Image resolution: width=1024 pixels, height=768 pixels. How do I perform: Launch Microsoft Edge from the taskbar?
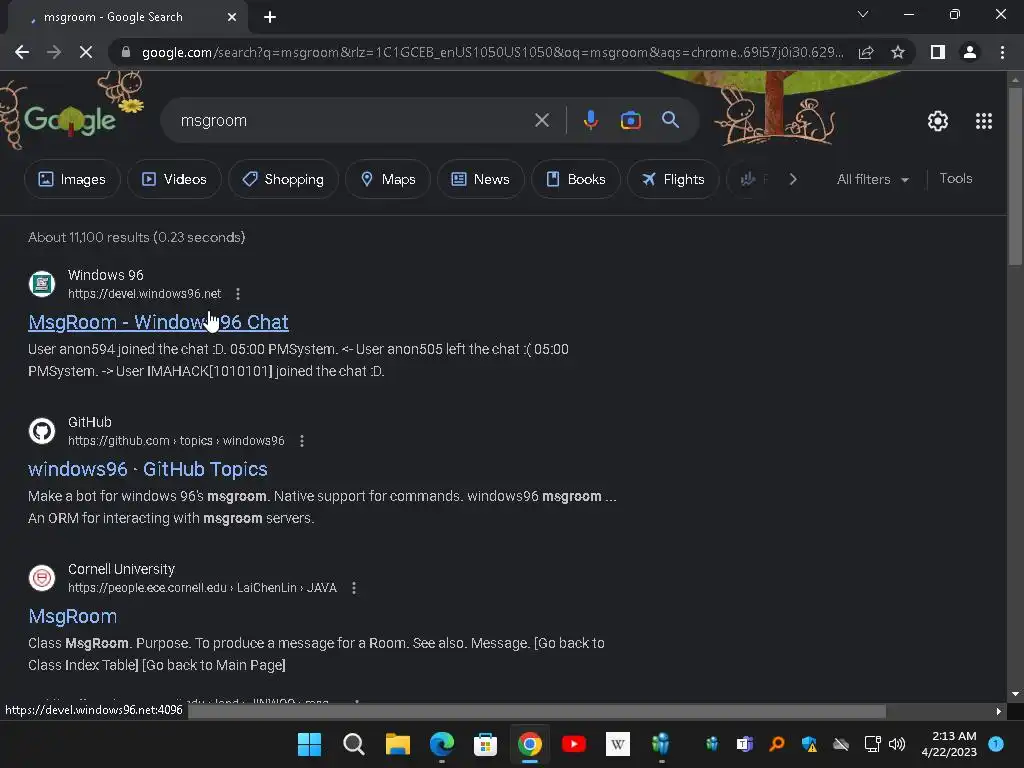(441, 744)
